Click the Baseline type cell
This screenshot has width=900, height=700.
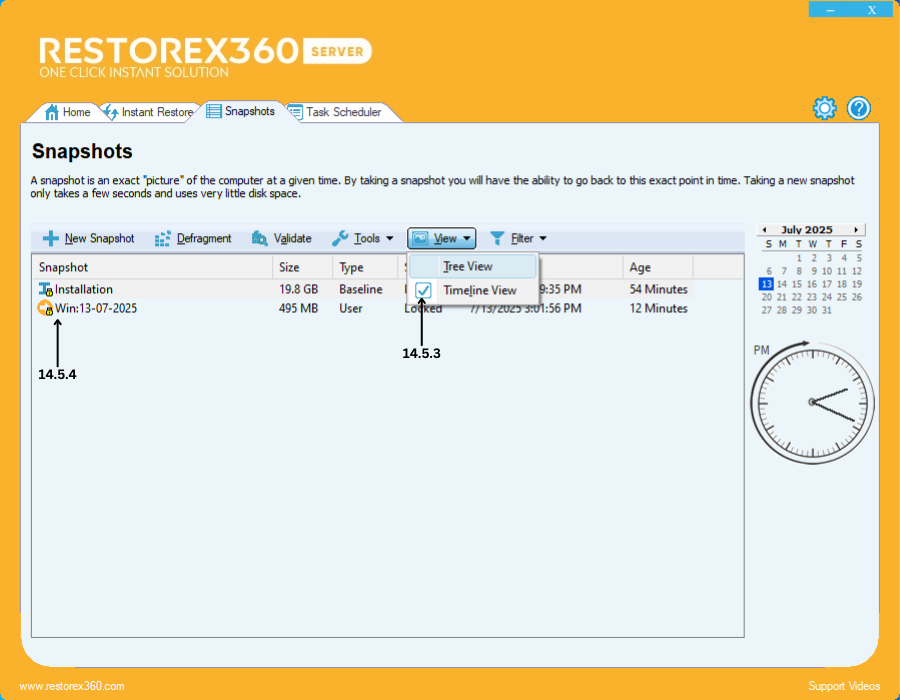coord(360,289)
